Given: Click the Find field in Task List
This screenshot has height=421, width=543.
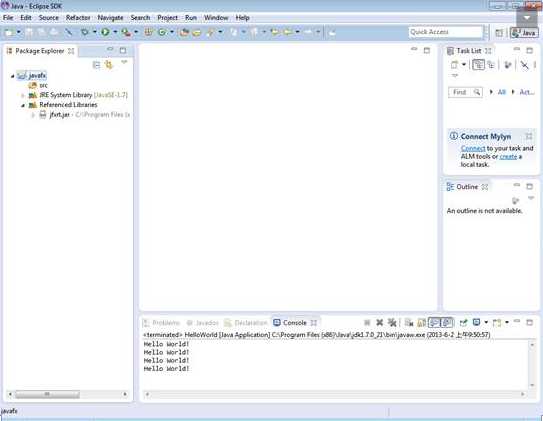Looking at the screenshot, I should 465,92.
